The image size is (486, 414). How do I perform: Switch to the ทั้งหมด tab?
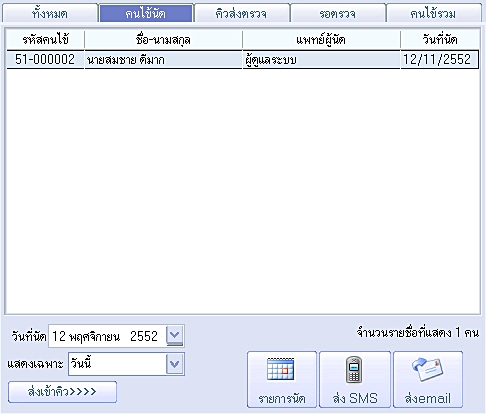point(50,13)
